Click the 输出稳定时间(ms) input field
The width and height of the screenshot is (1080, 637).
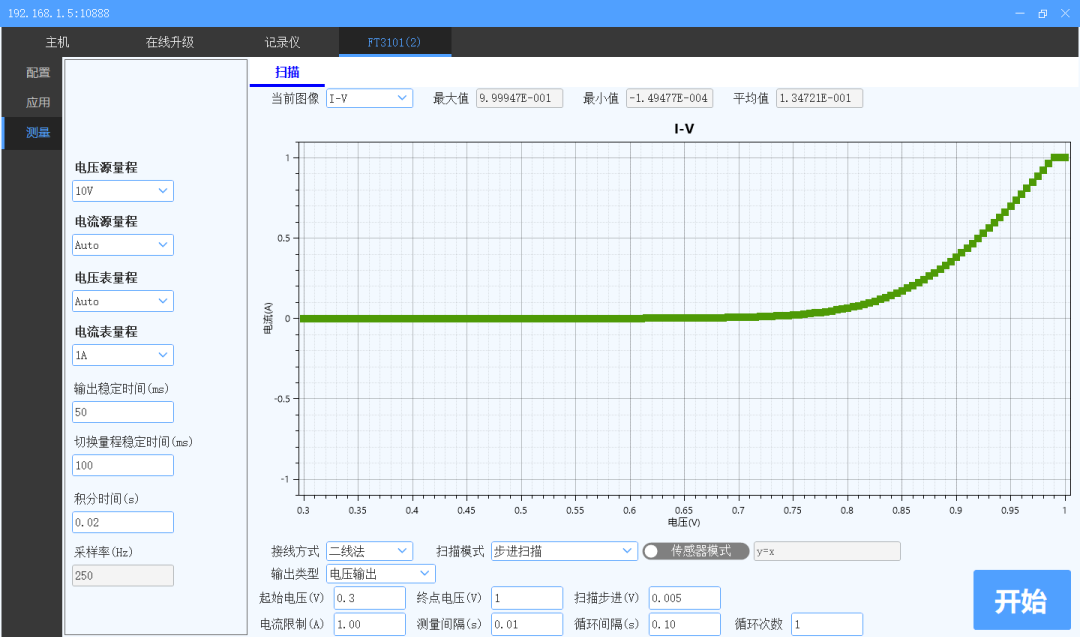pyautogui.click(x=123, y=412)
